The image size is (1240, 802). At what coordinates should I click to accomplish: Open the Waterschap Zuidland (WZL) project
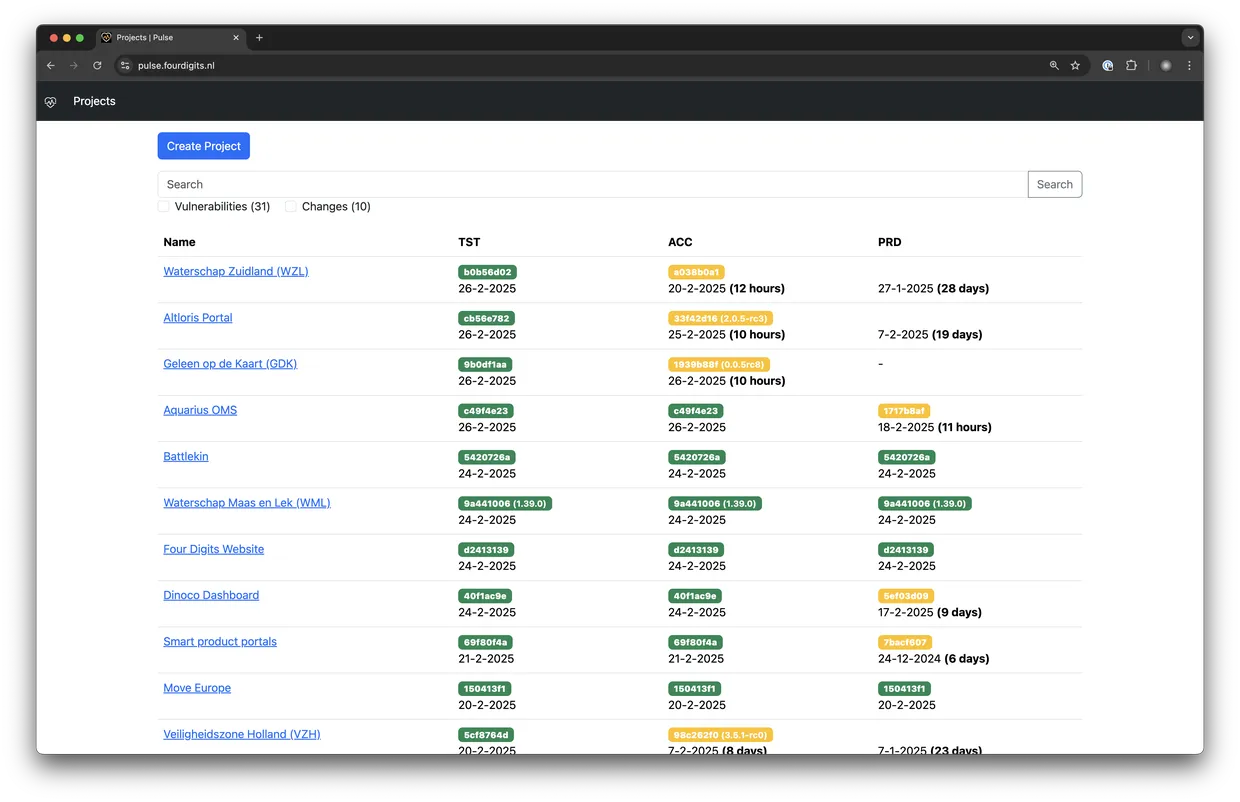coord(236,271)
